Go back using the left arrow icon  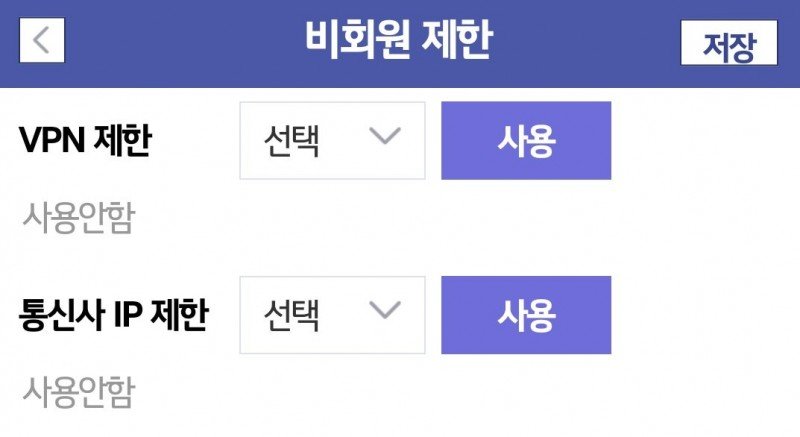point(42,40)
